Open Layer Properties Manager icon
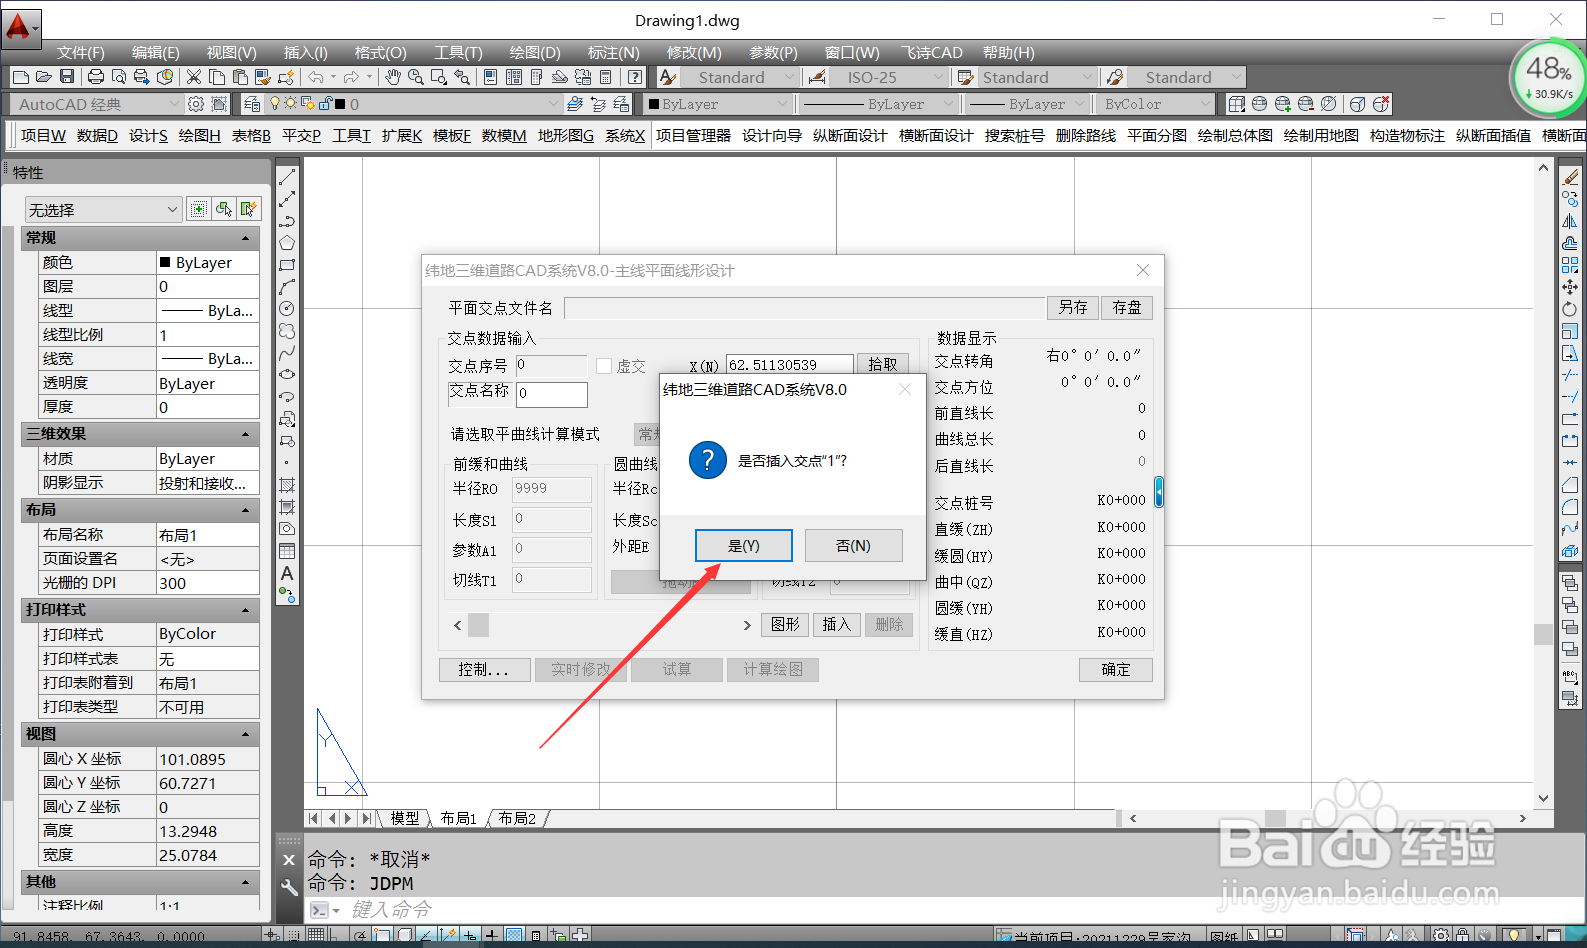 [x=252, y=104]
